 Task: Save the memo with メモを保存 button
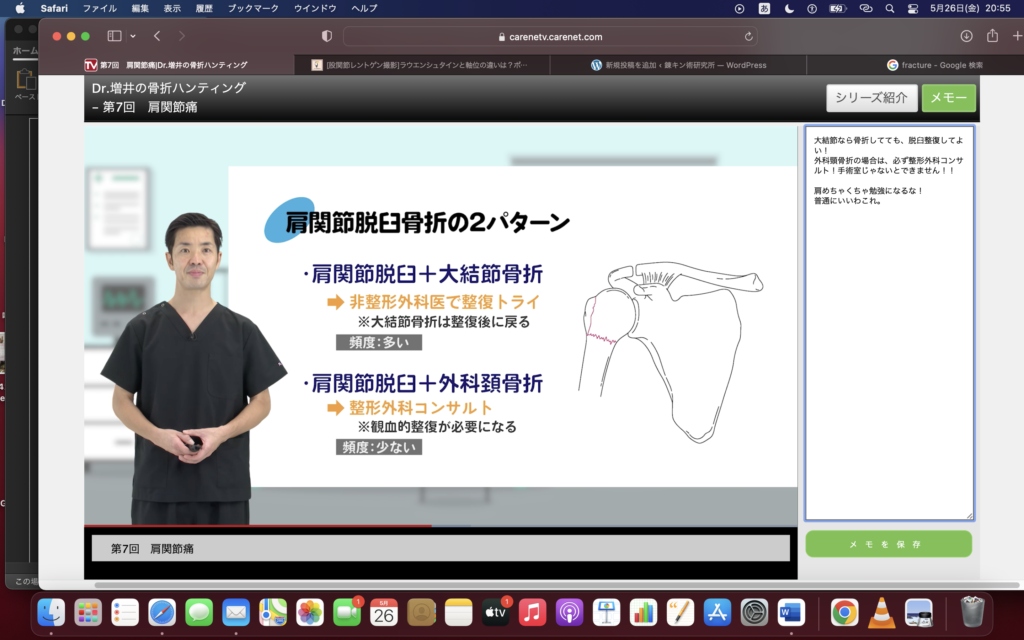[888, 544]
